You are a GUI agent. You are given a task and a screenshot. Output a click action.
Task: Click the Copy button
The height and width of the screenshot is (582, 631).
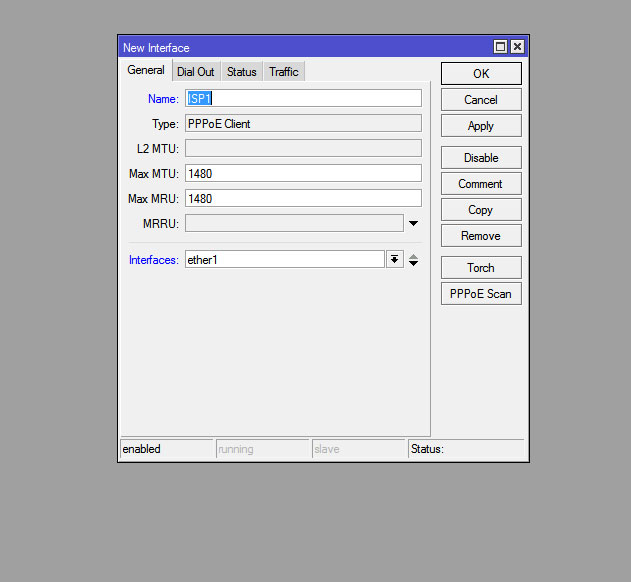click(x=481, y=210)
